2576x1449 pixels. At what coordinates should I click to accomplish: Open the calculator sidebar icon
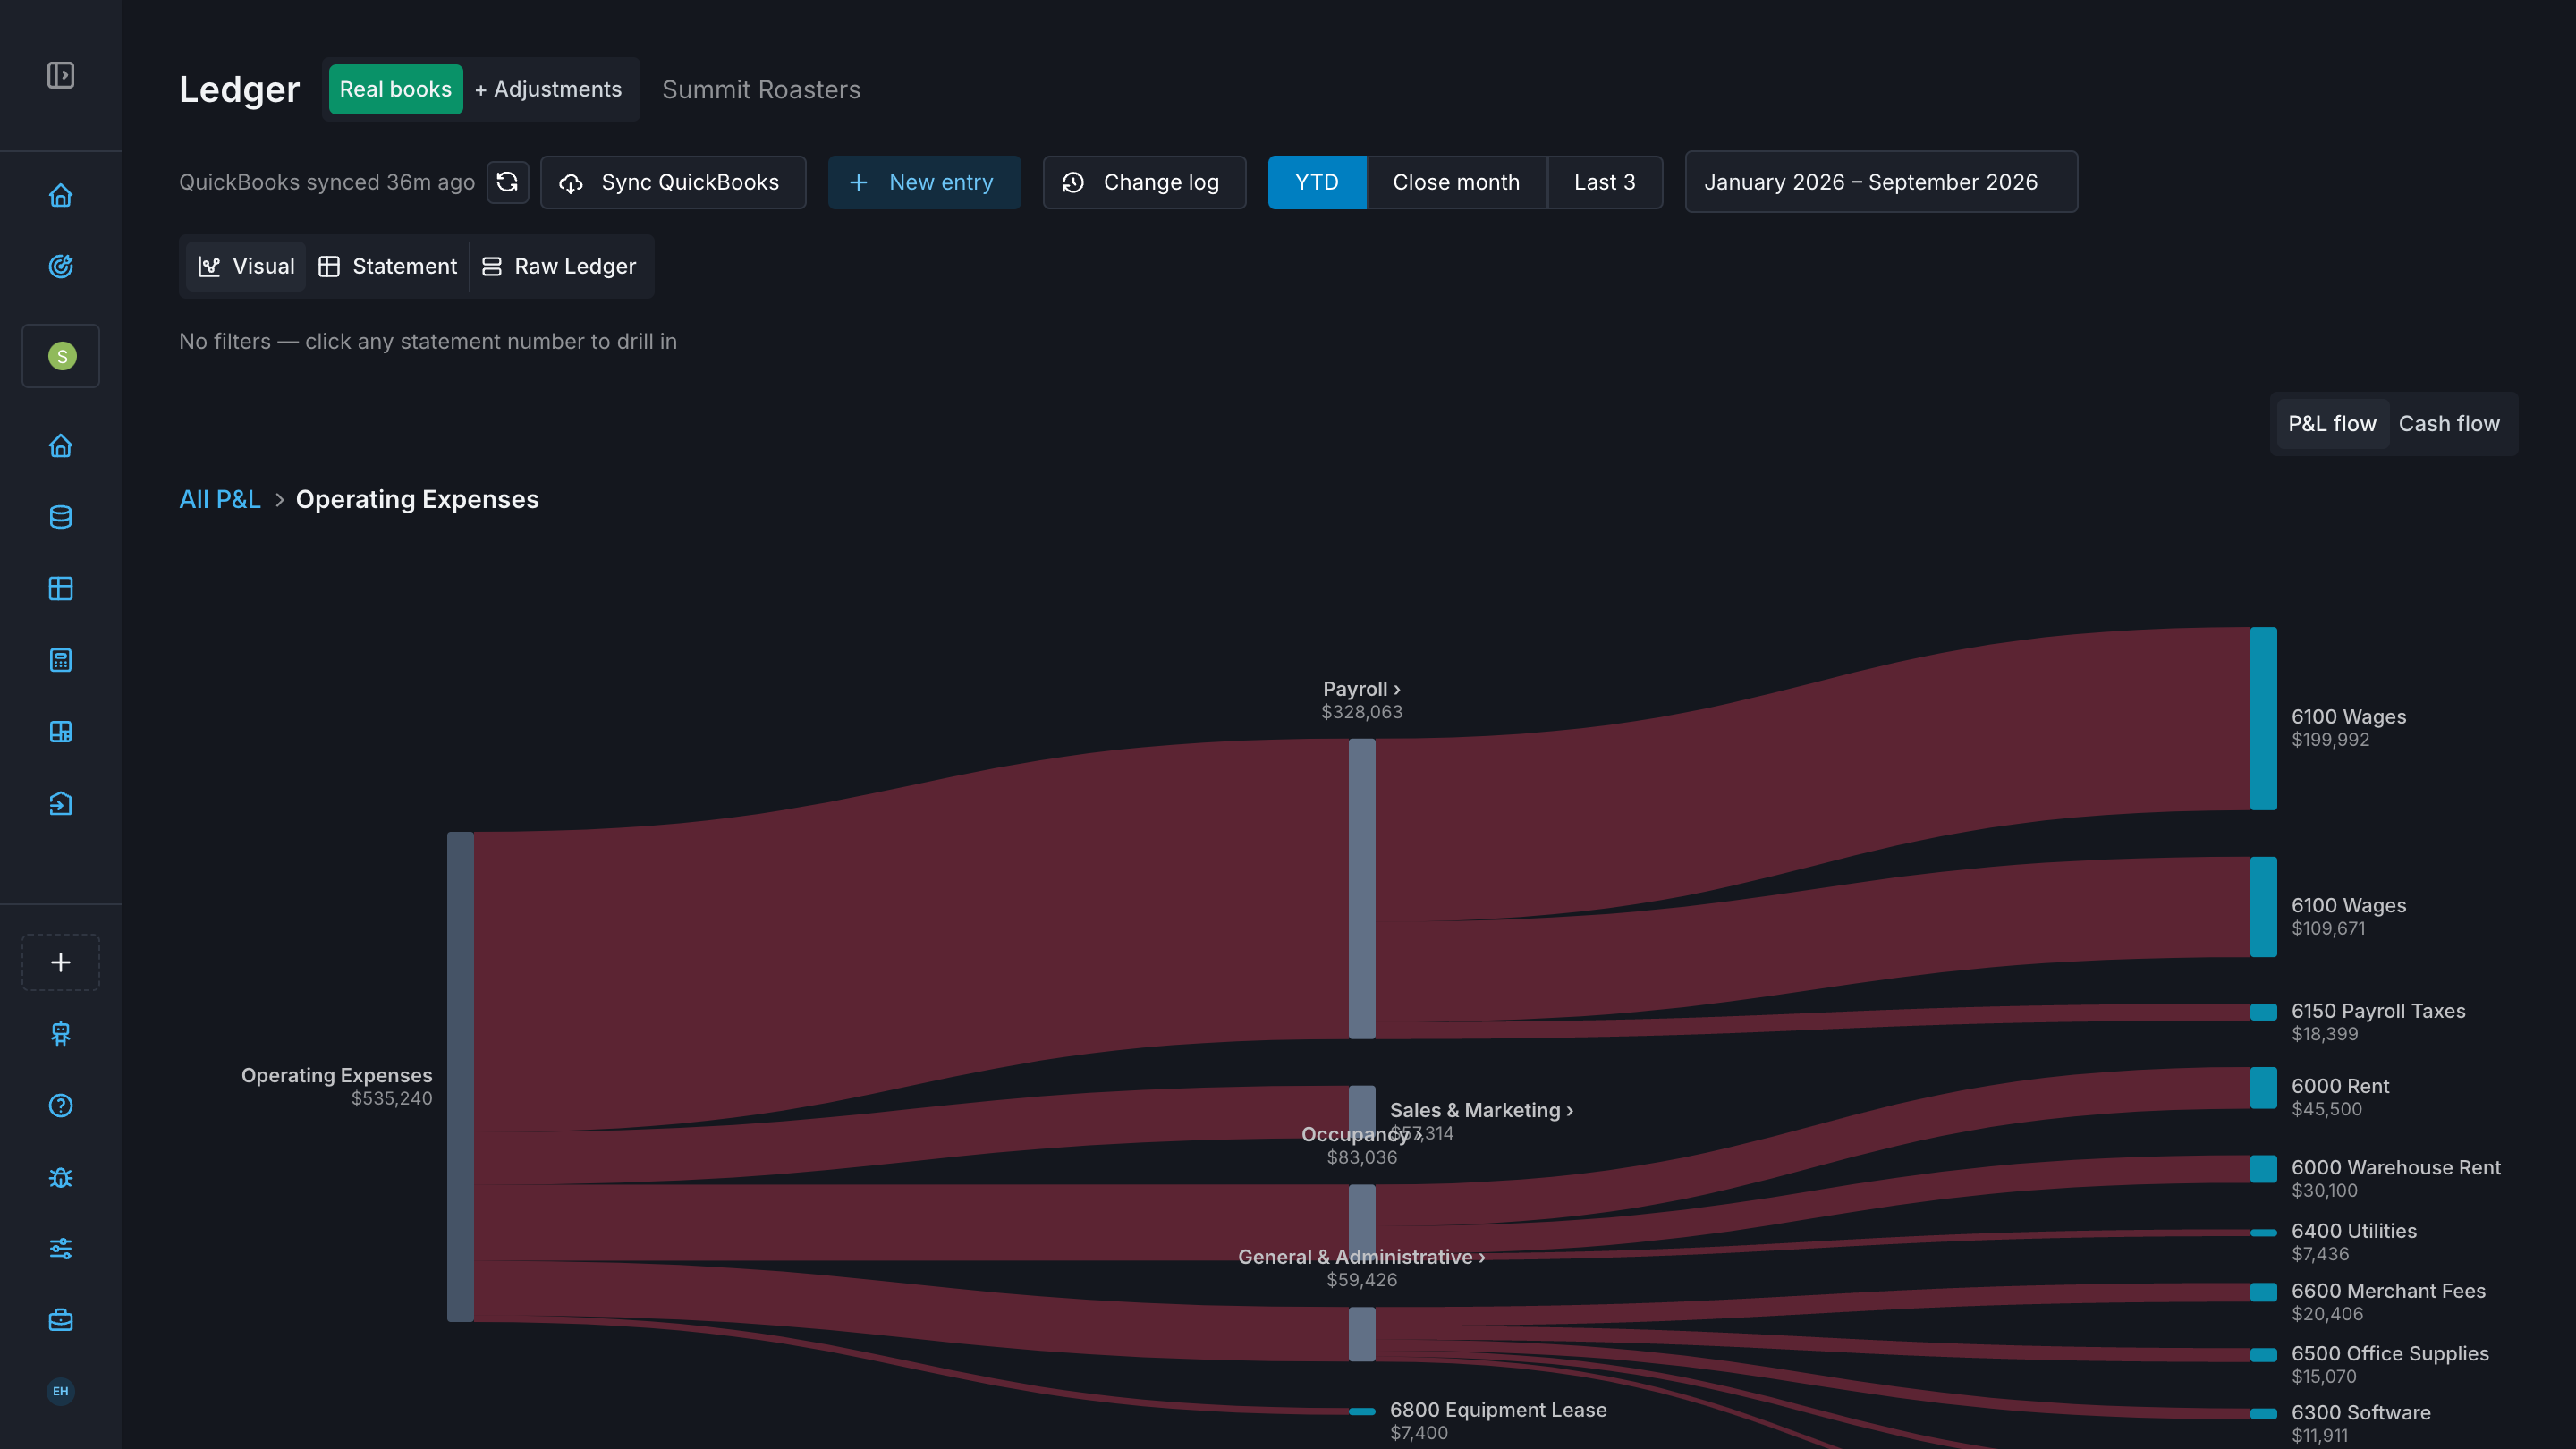pos(61,660)
